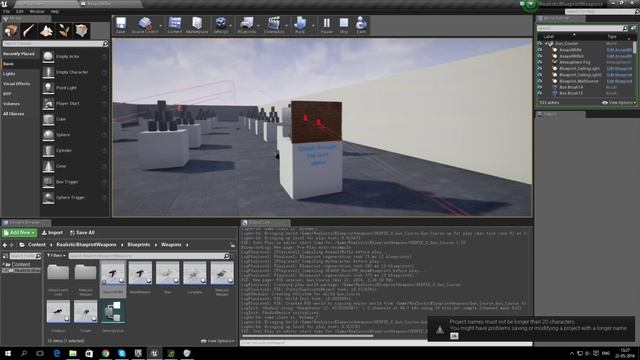Viewport: 640px width, 360px height.
Task: Pick the Box Trigger placement icon
Action: [x=48, y=182]
